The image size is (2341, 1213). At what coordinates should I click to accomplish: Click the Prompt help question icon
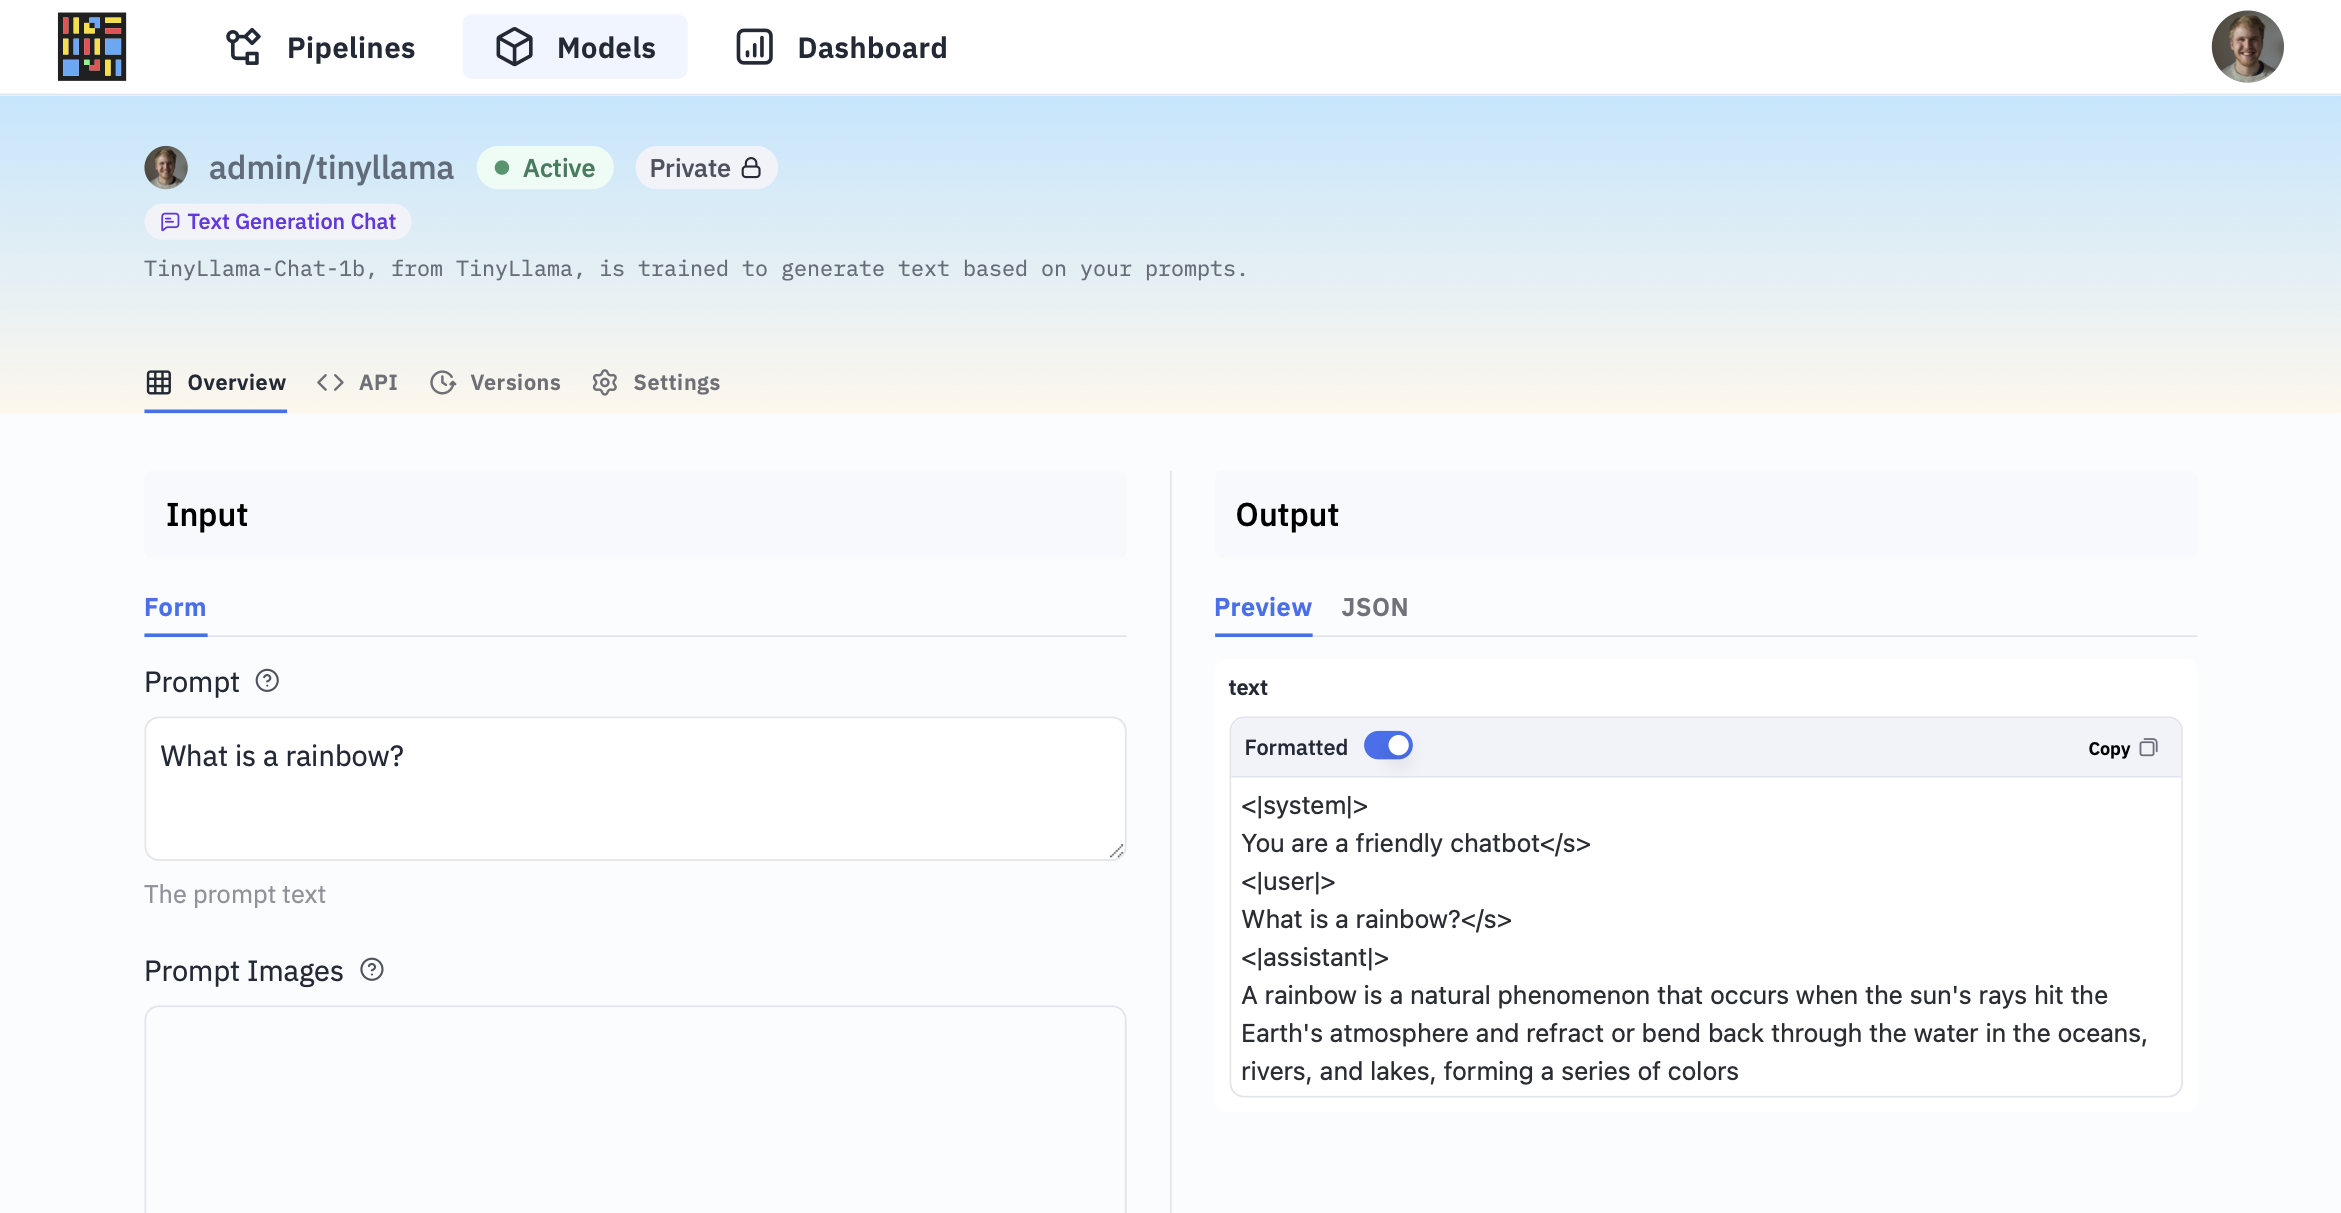[267, 681]
